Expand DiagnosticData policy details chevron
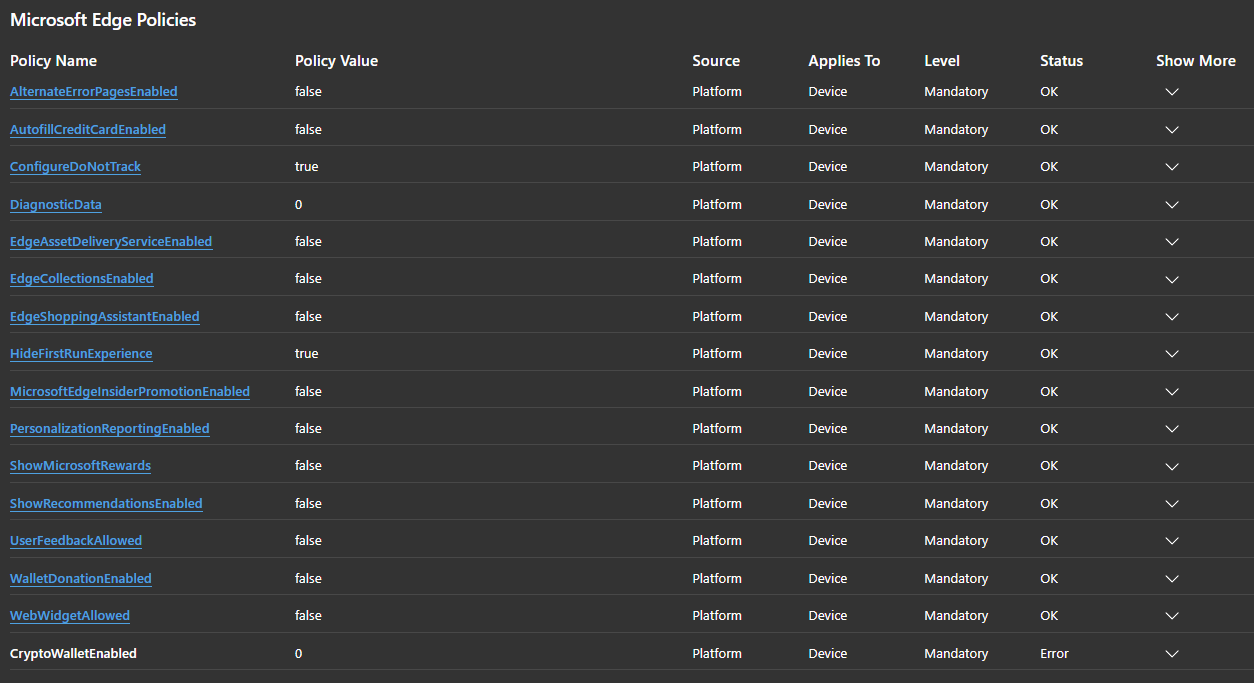This screenshot has width=1254, height=683. click(1172, 205)
